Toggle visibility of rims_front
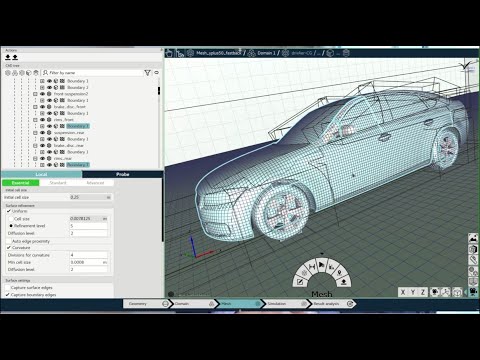480x360 pixels. pos(42,120)
